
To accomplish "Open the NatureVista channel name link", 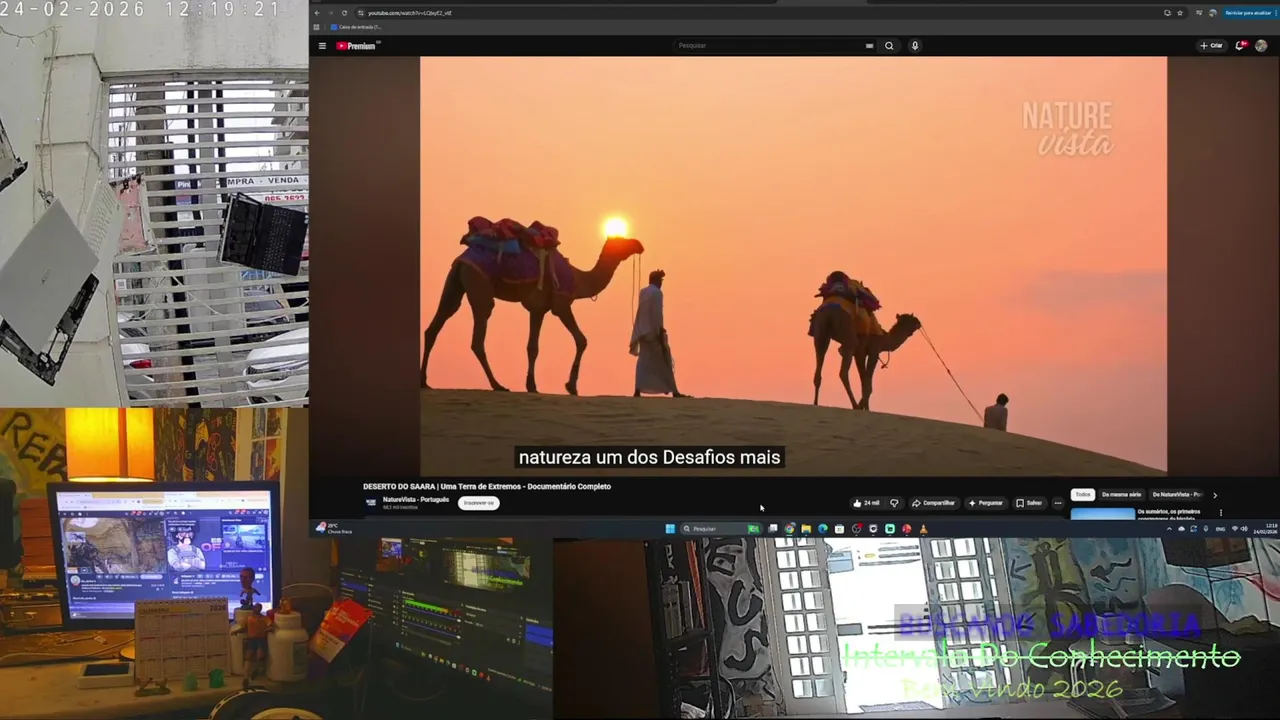I will [416, 499].
